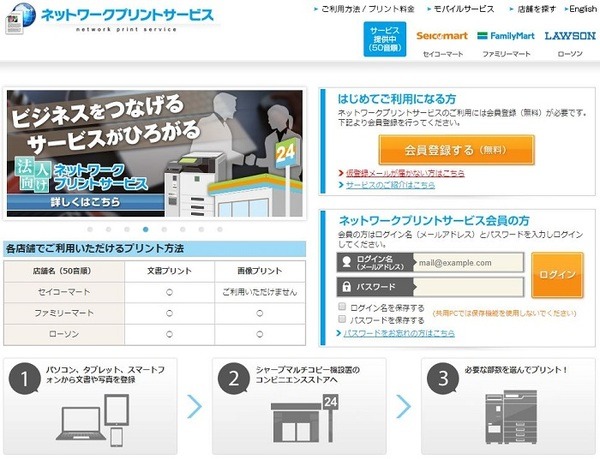Switch to English language link
This screenshot has width=600, height=459.
(x=582, y=9)
